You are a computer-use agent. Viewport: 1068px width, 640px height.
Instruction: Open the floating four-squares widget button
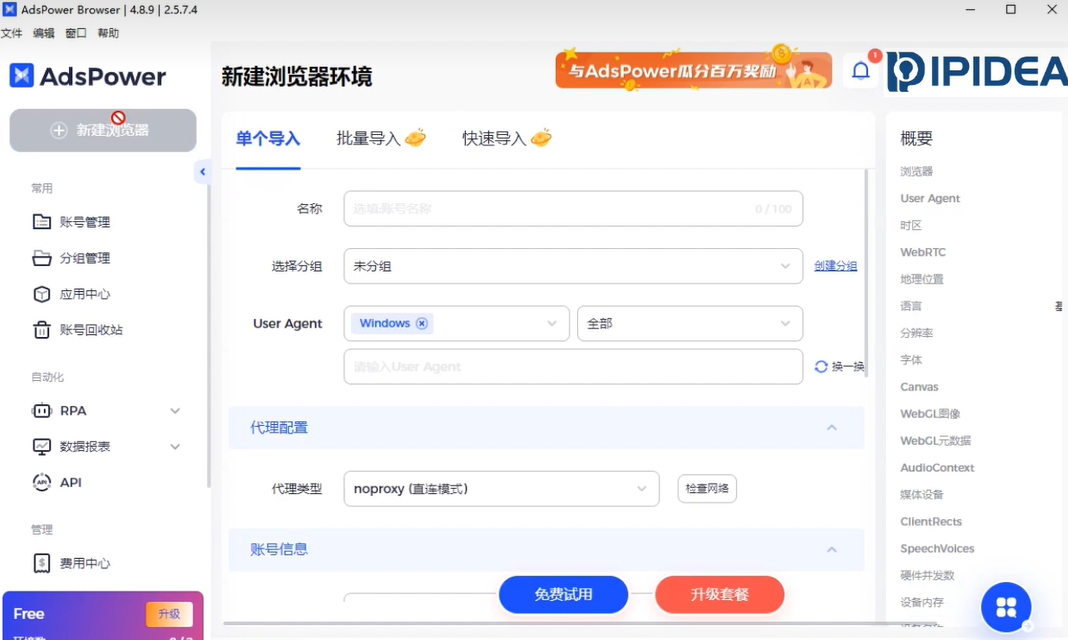pyautogui.click(x=1006, y=607)
